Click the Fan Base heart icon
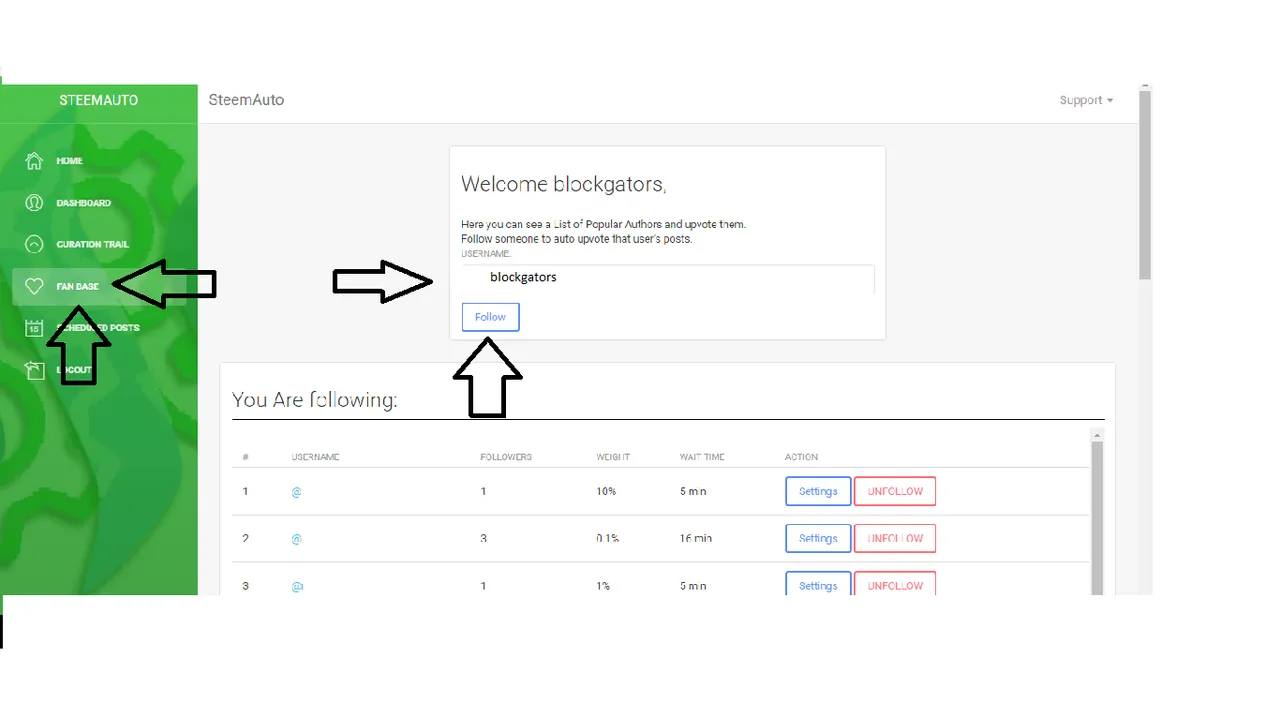This screenshot has height=720, width=1280. tap(34, 286)
